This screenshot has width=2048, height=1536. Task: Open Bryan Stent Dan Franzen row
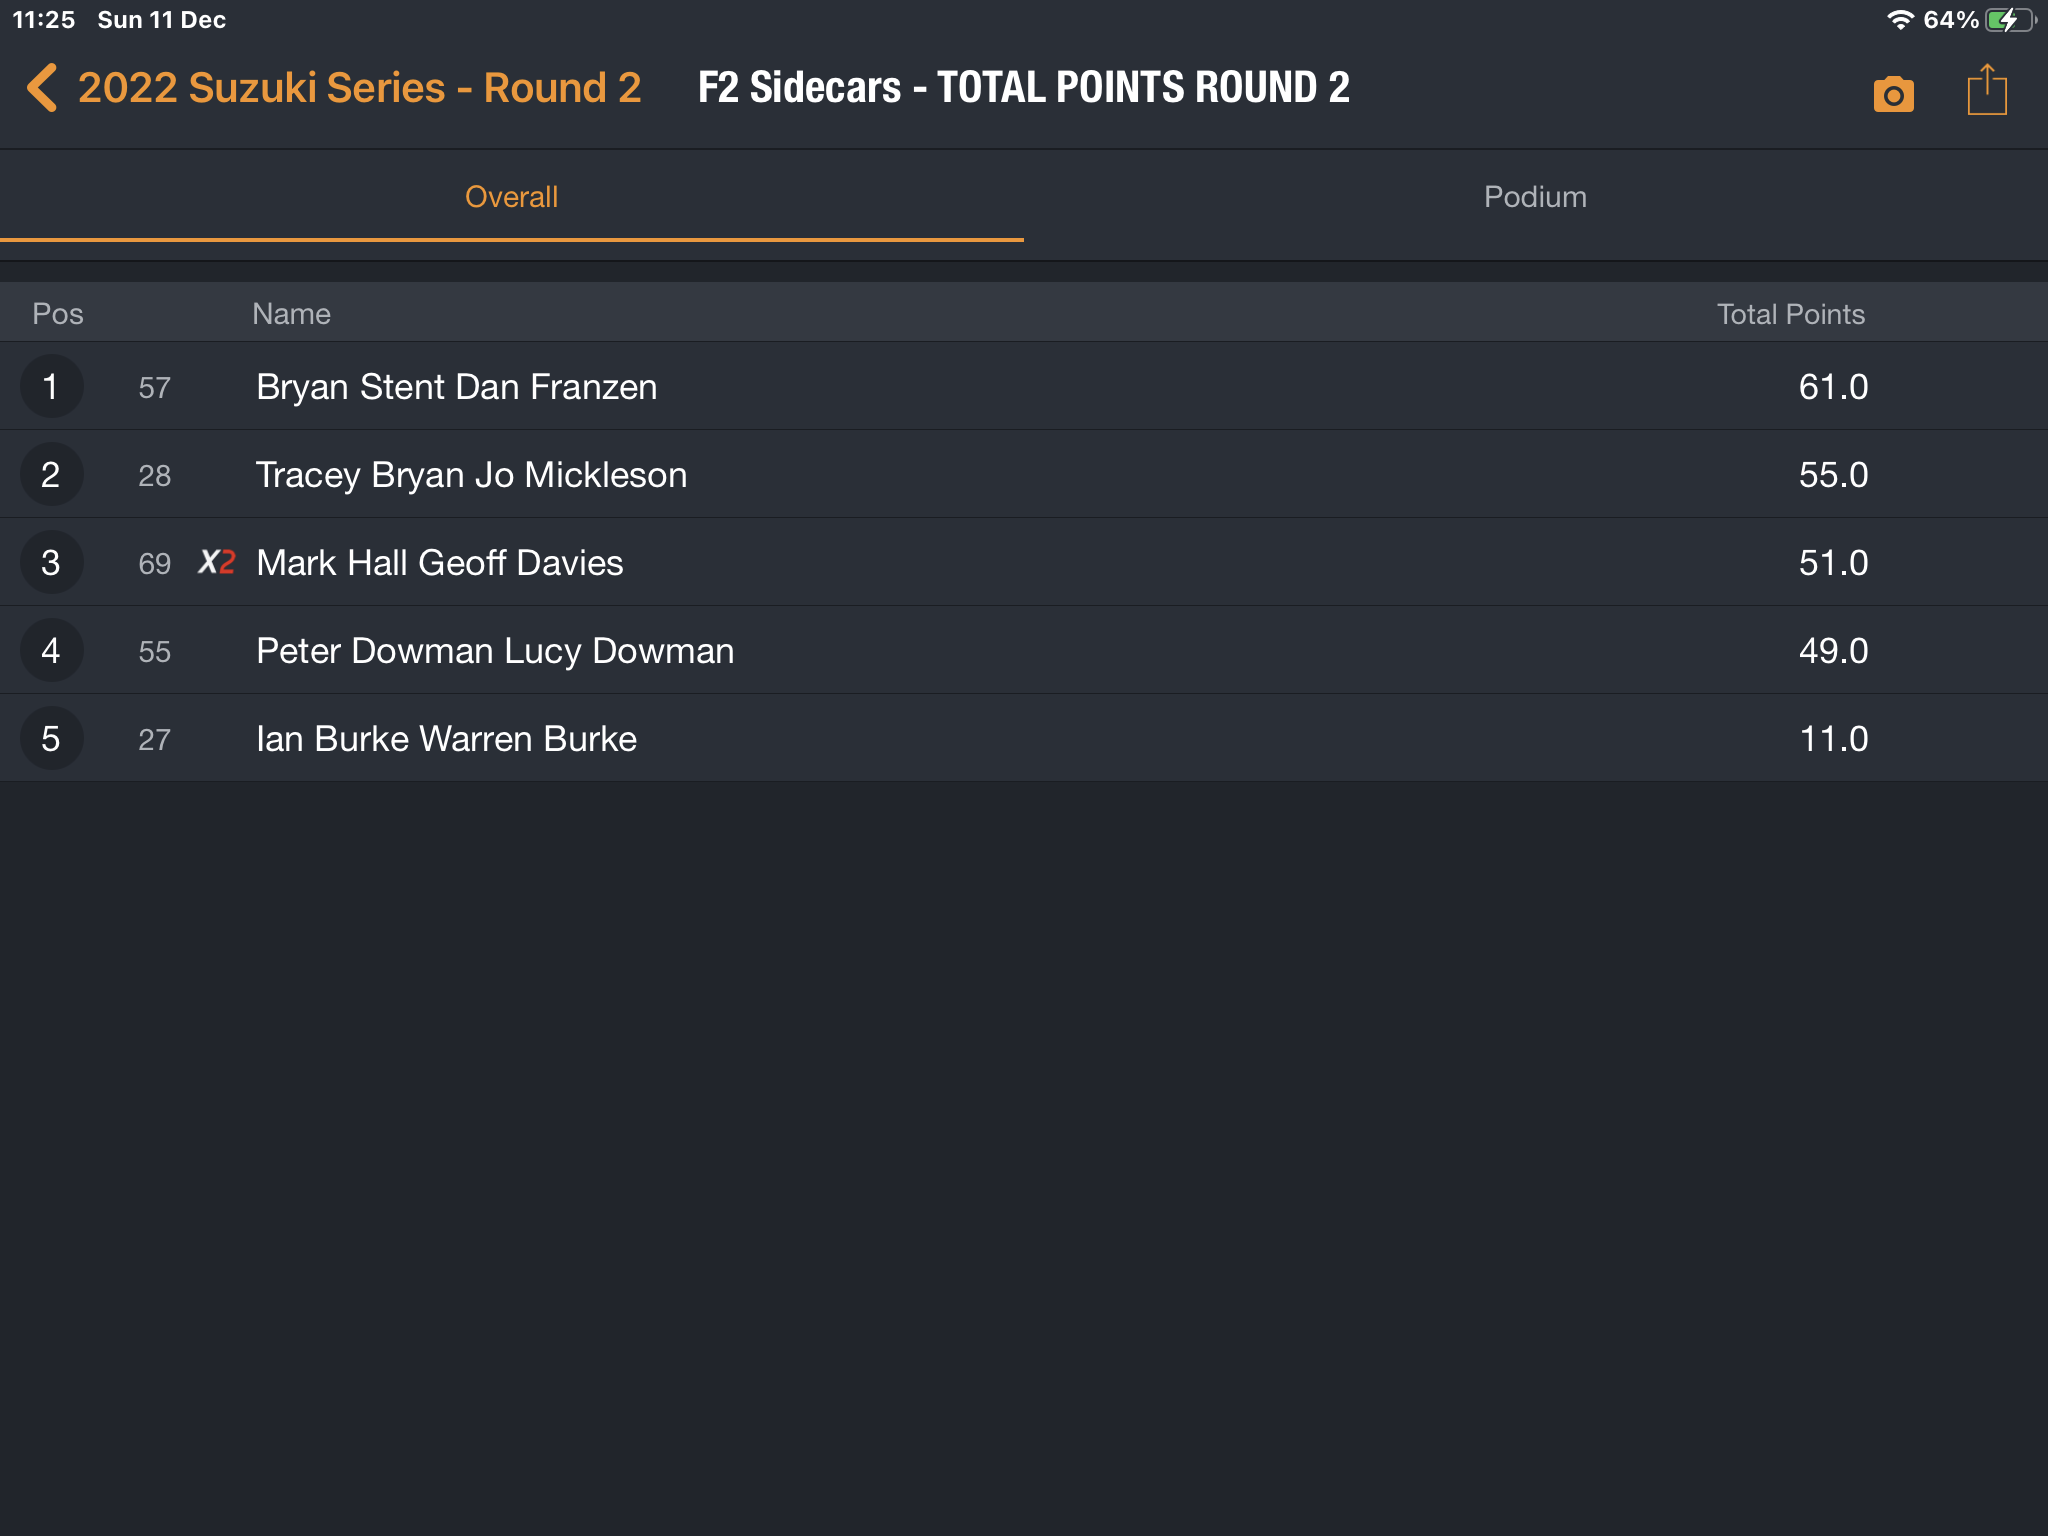click(1024, 387)
